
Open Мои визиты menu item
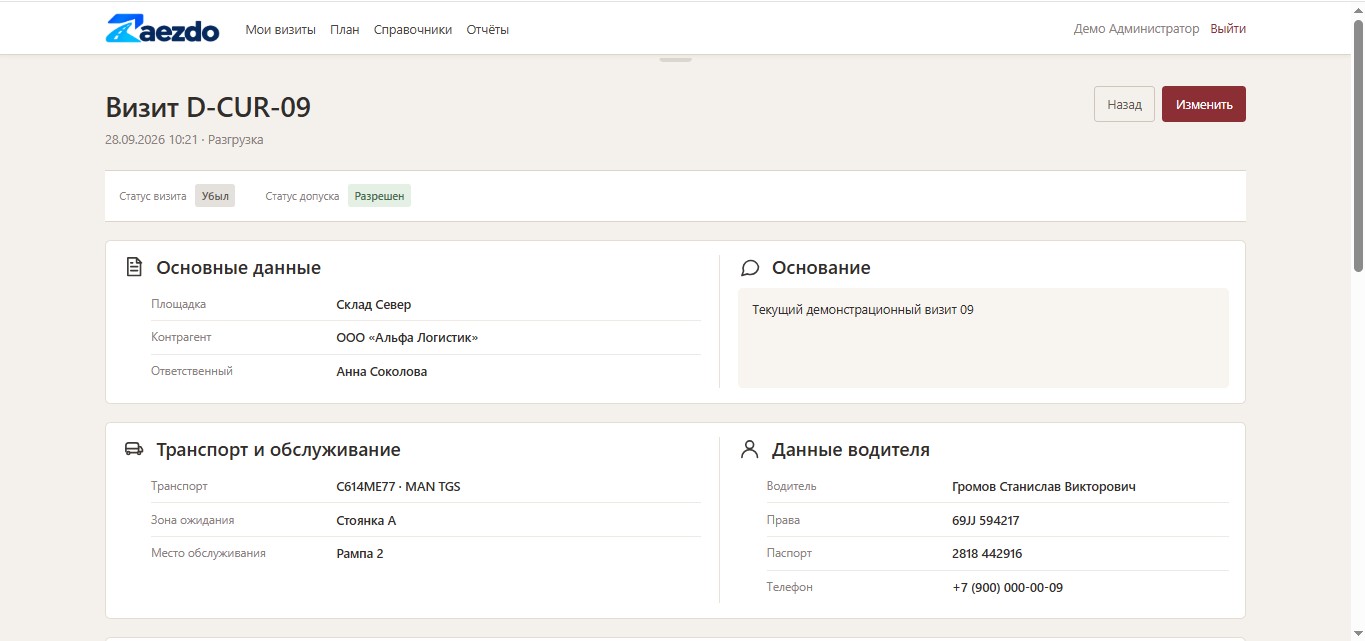[x=281, y=30]
